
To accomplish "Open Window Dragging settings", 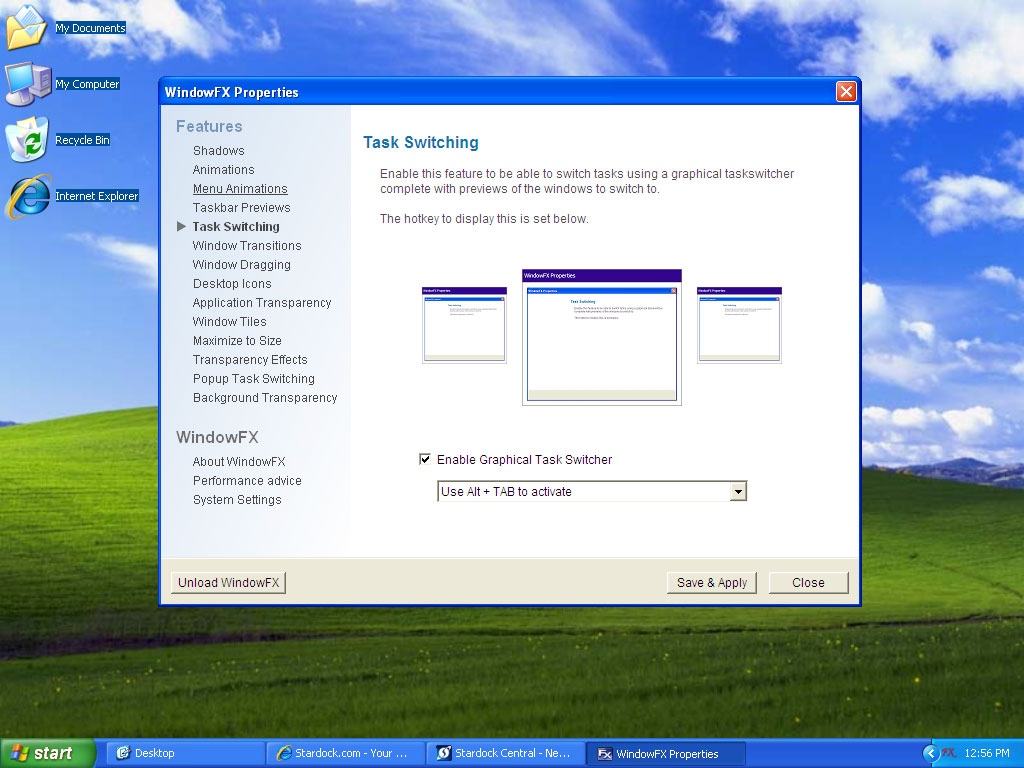I will coord(242,264).
